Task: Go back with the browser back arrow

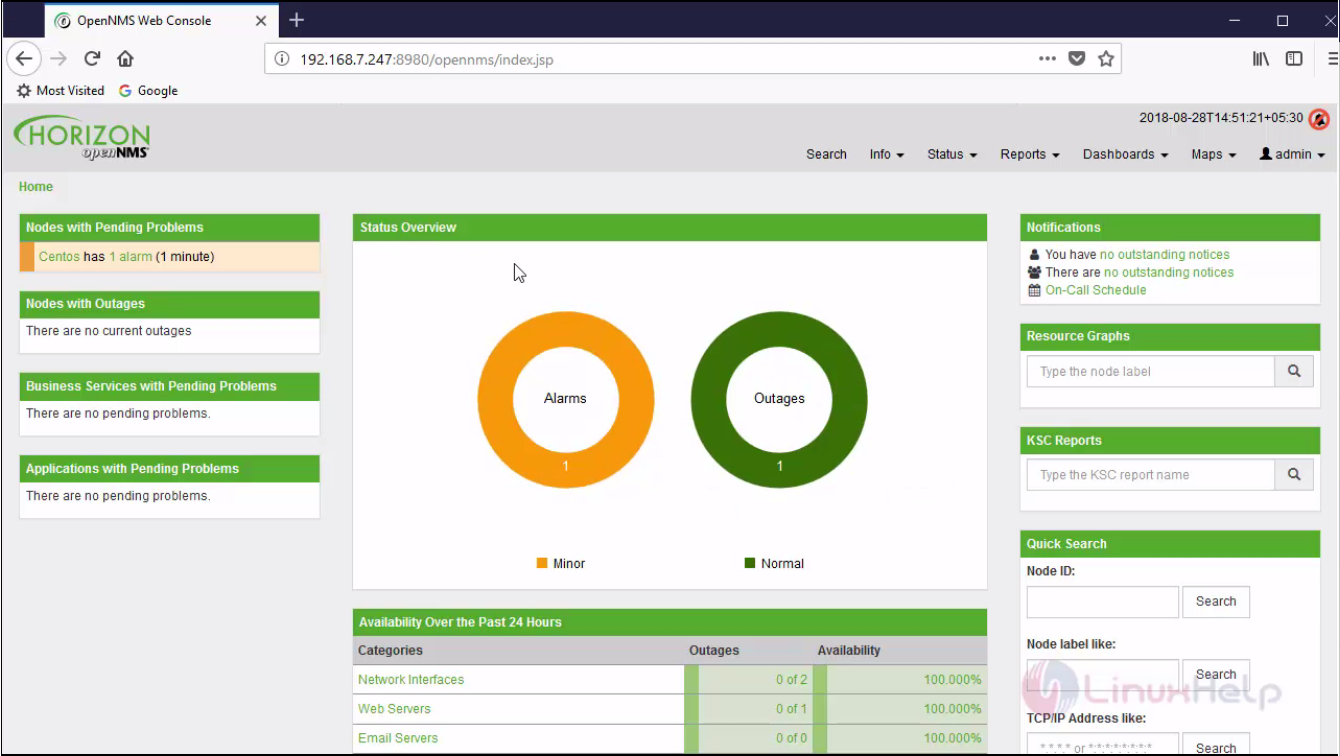Action: [24, 59]
